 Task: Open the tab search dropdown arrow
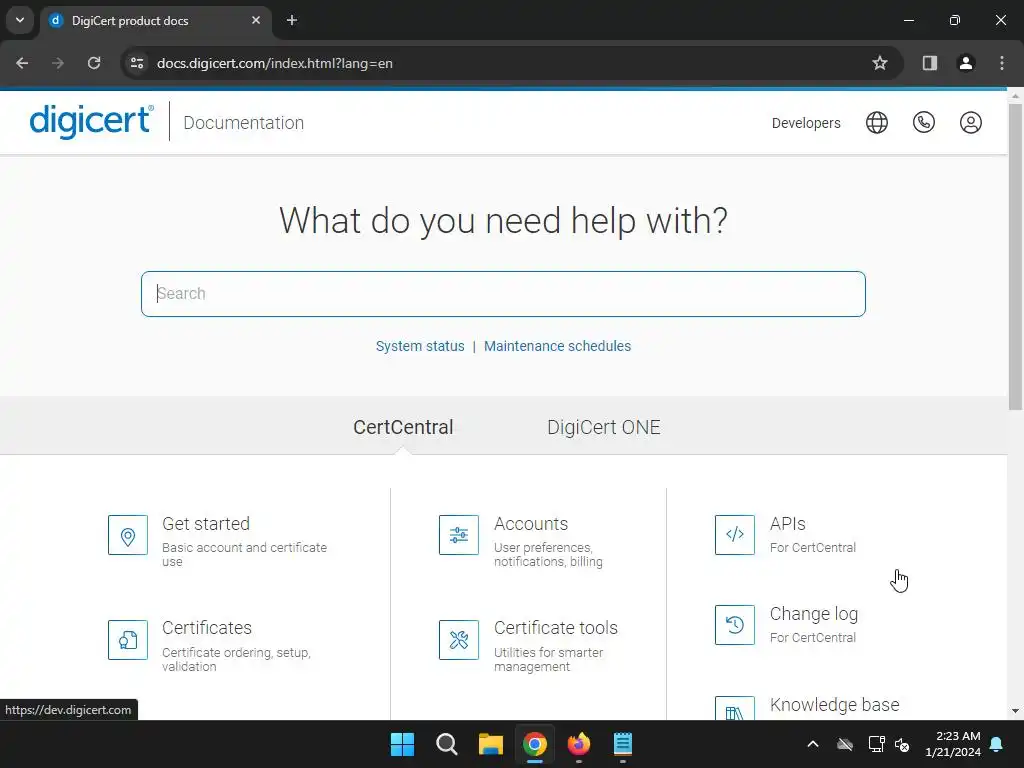[20, 20]
